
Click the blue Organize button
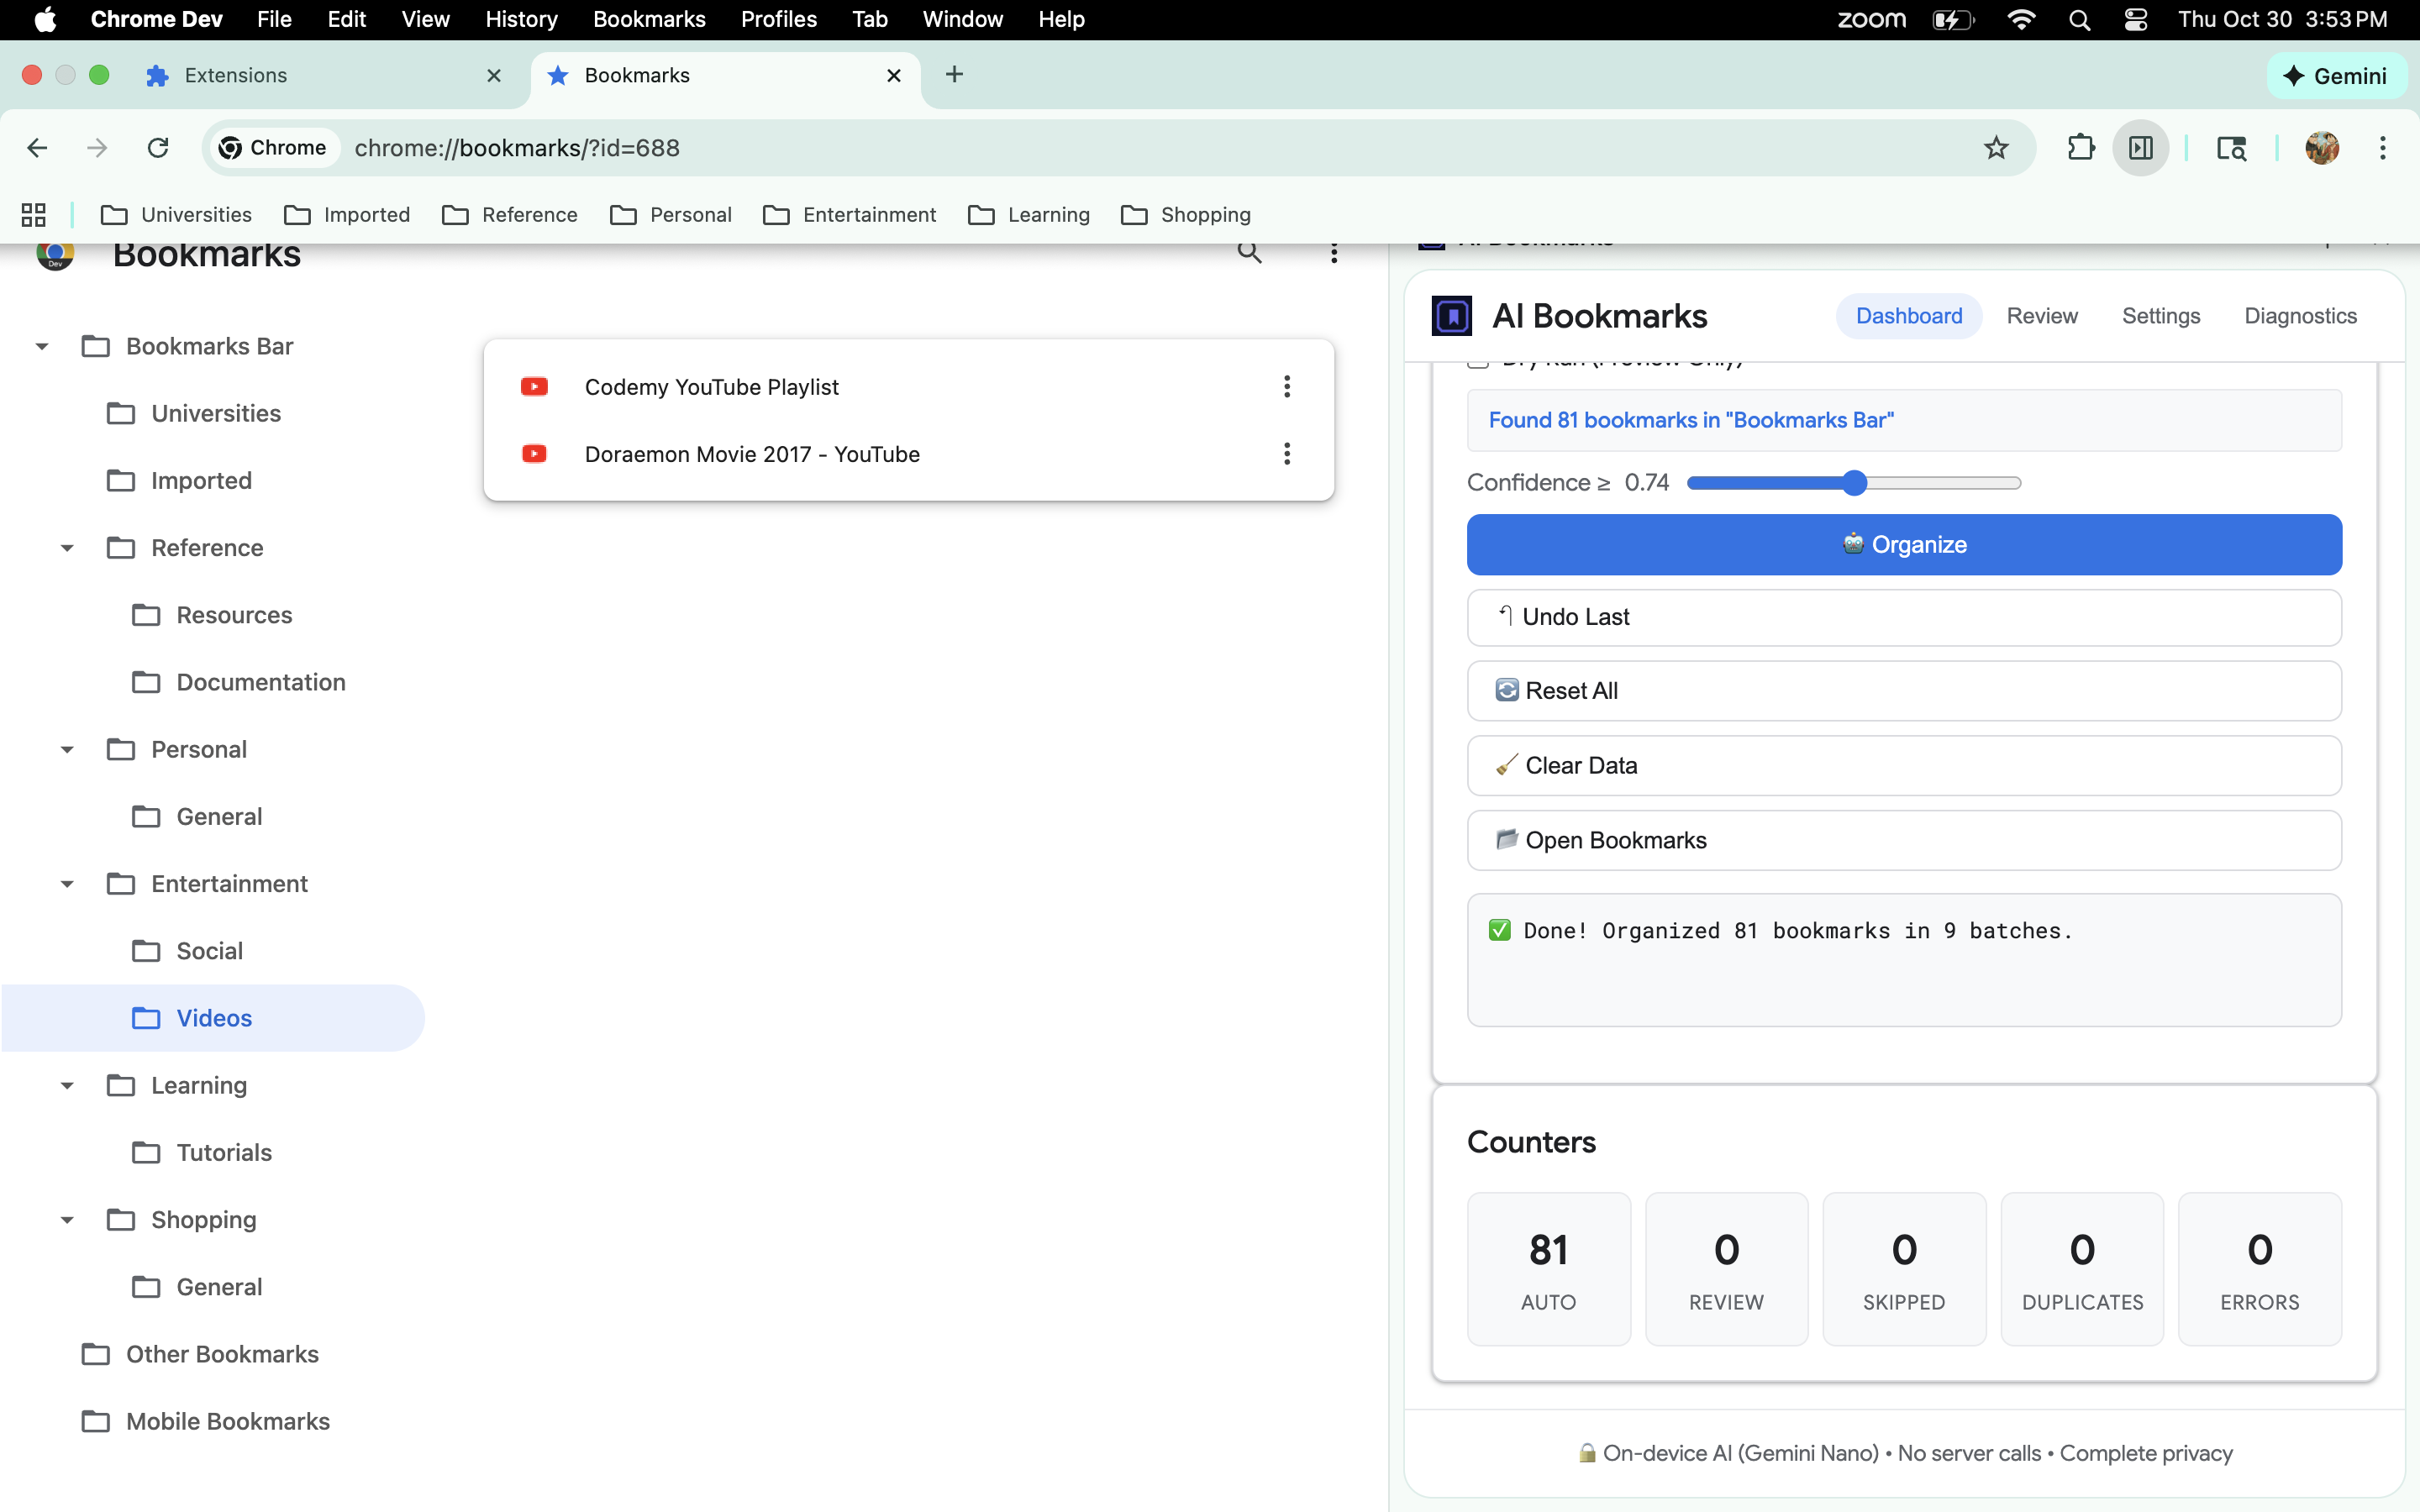pyautogui.click(x=1903, y=545)
